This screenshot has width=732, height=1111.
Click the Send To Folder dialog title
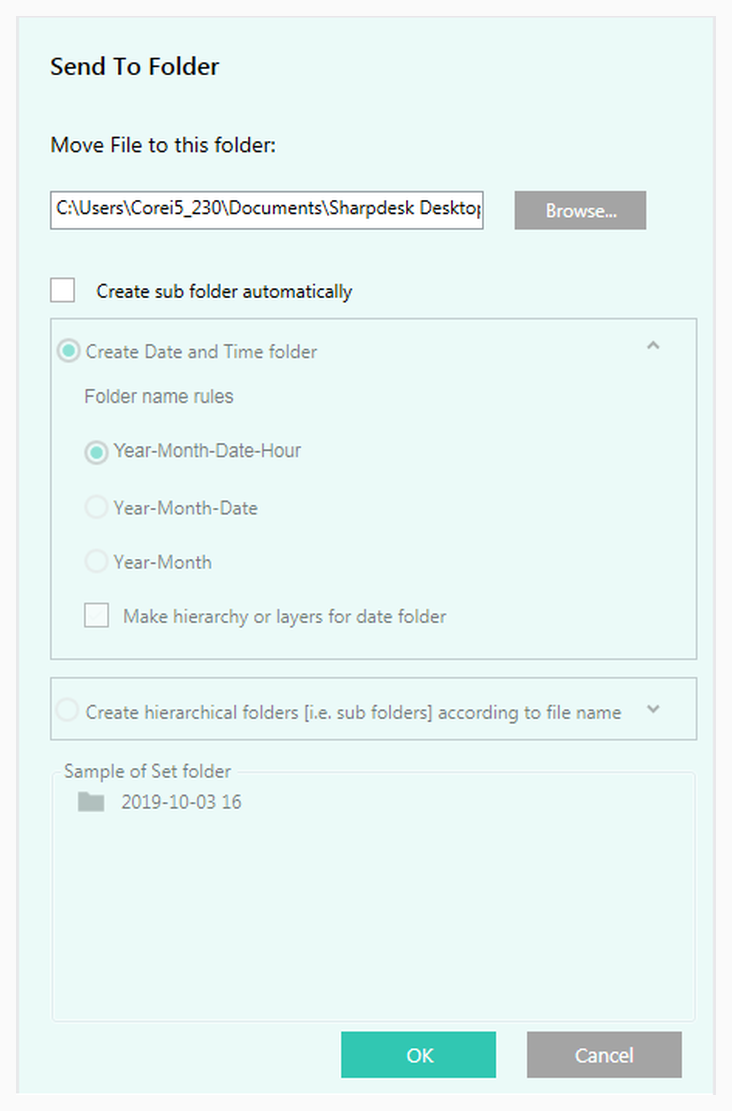[x=135, y=67]
